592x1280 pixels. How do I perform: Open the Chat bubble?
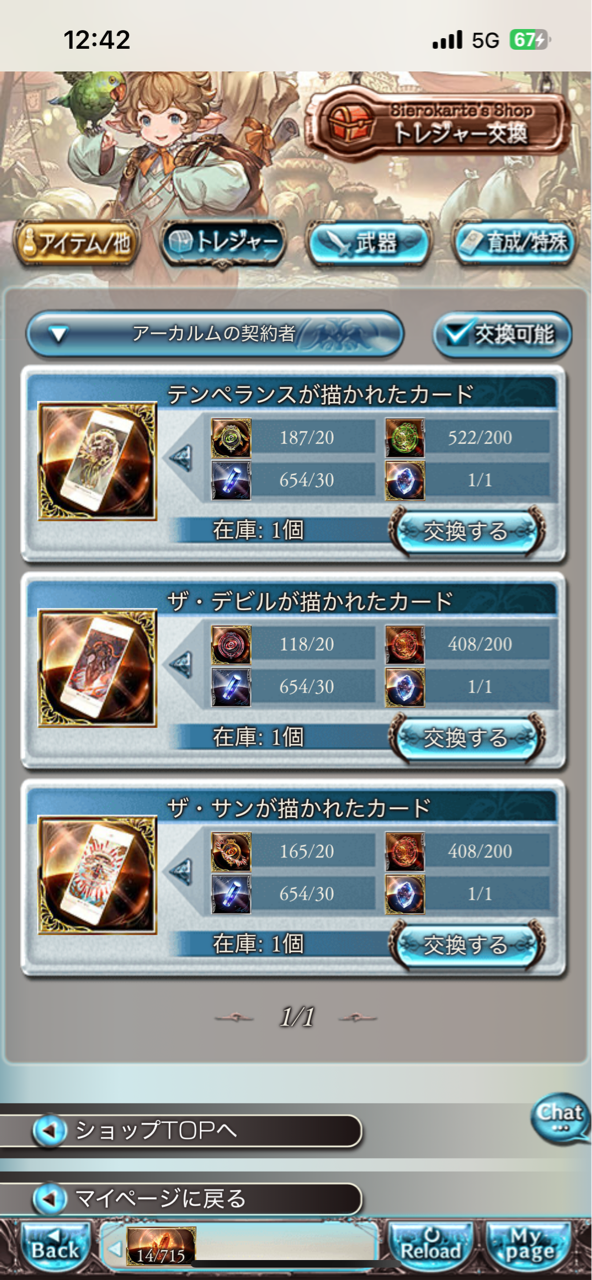pyautogui.click(x=559, y=1118)
